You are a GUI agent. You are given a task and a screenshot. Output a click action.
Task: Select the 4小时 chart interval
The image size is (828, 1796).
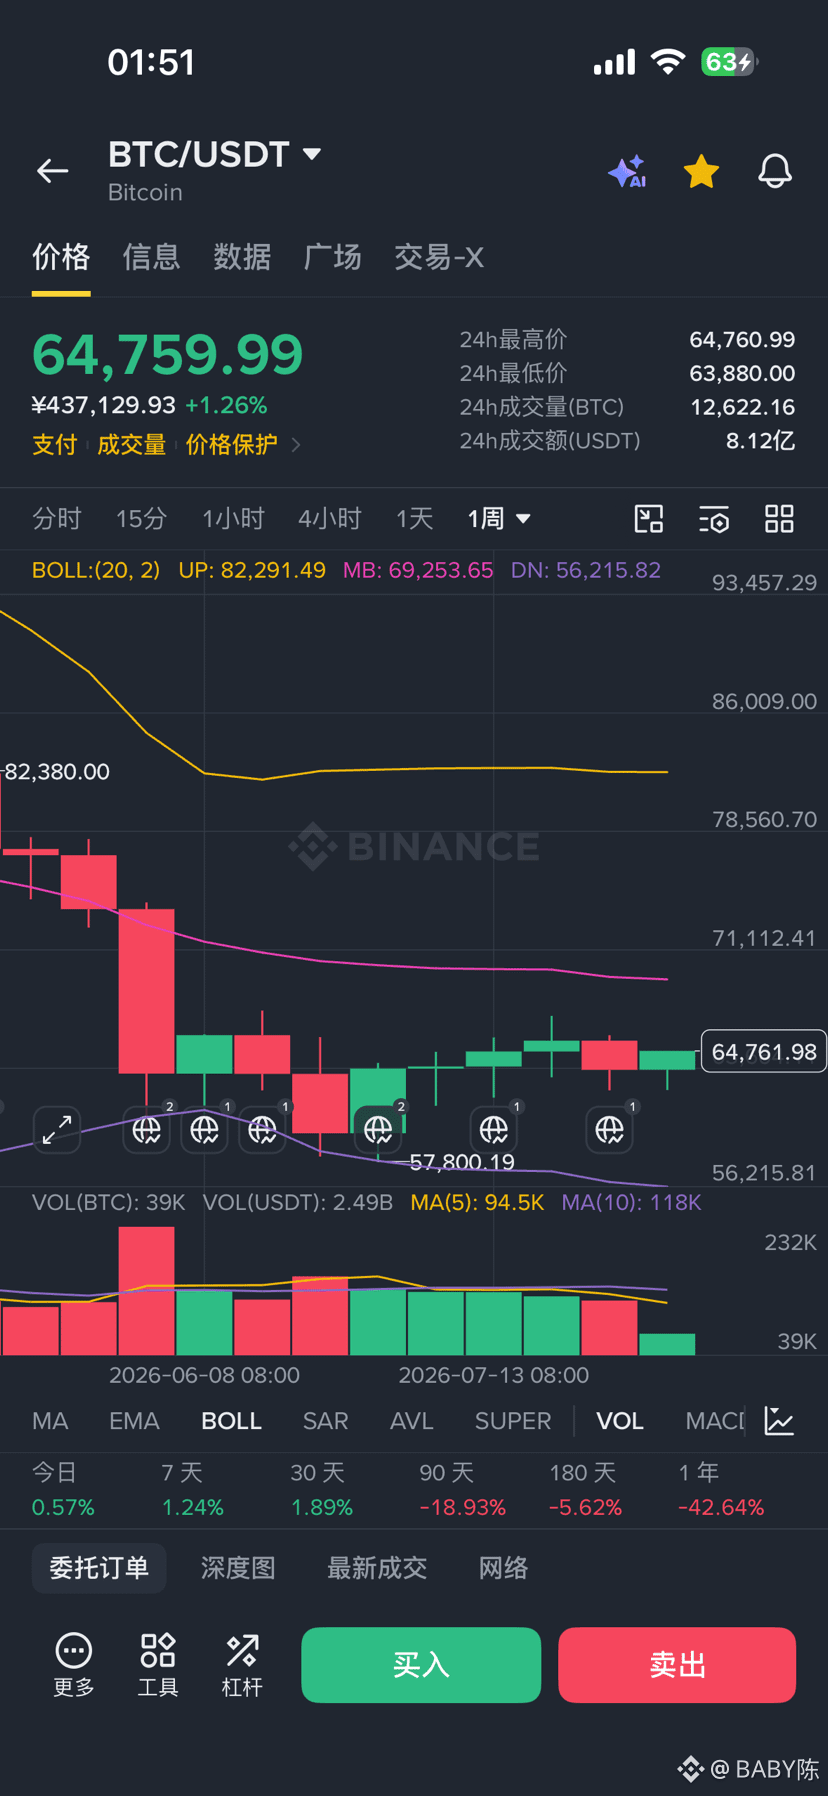click(x=329, y=518)
